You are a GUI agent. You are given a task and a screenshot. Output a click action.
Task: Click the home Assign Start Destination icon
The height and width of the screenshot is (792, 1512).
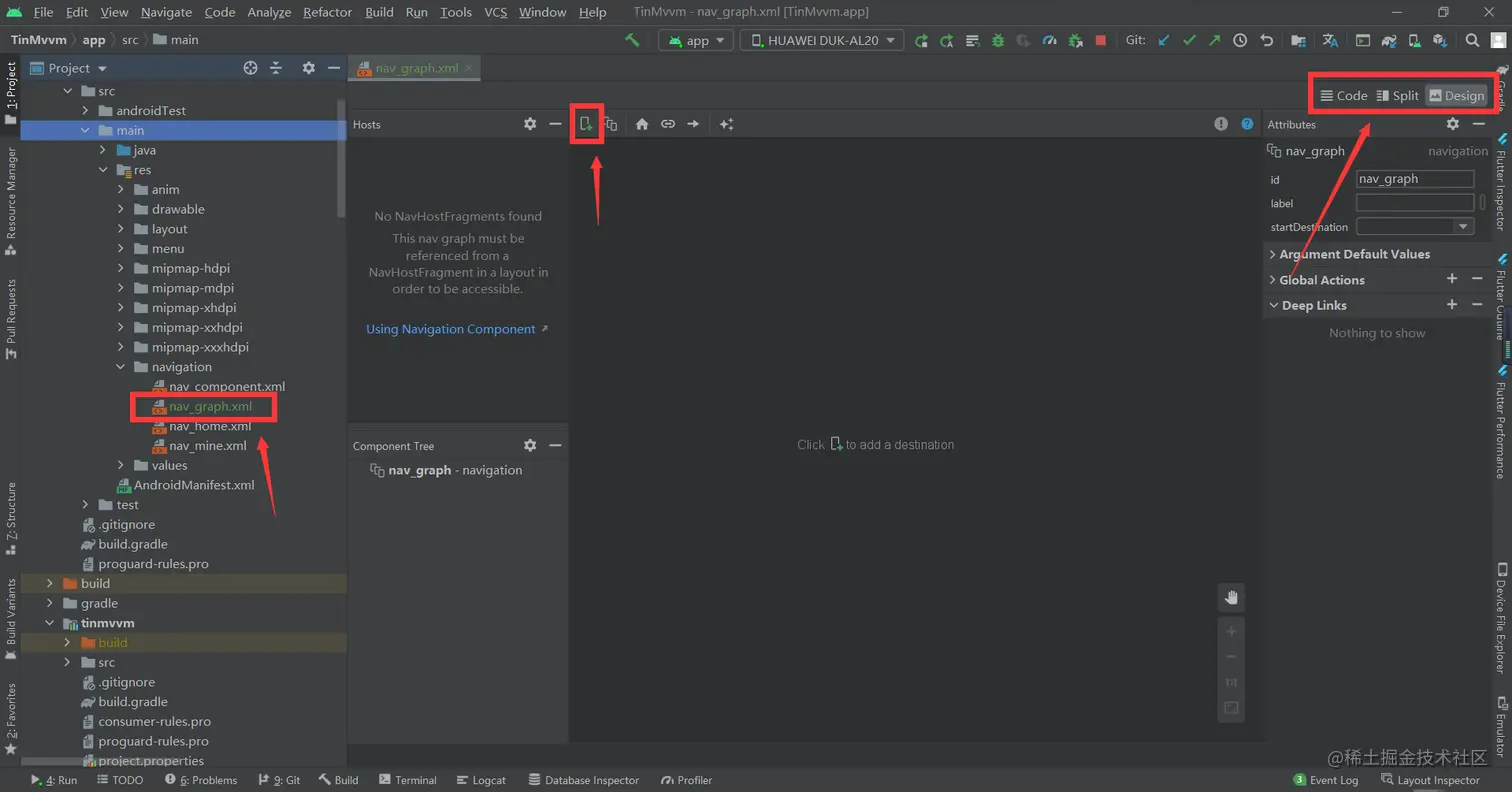(642, 124)
